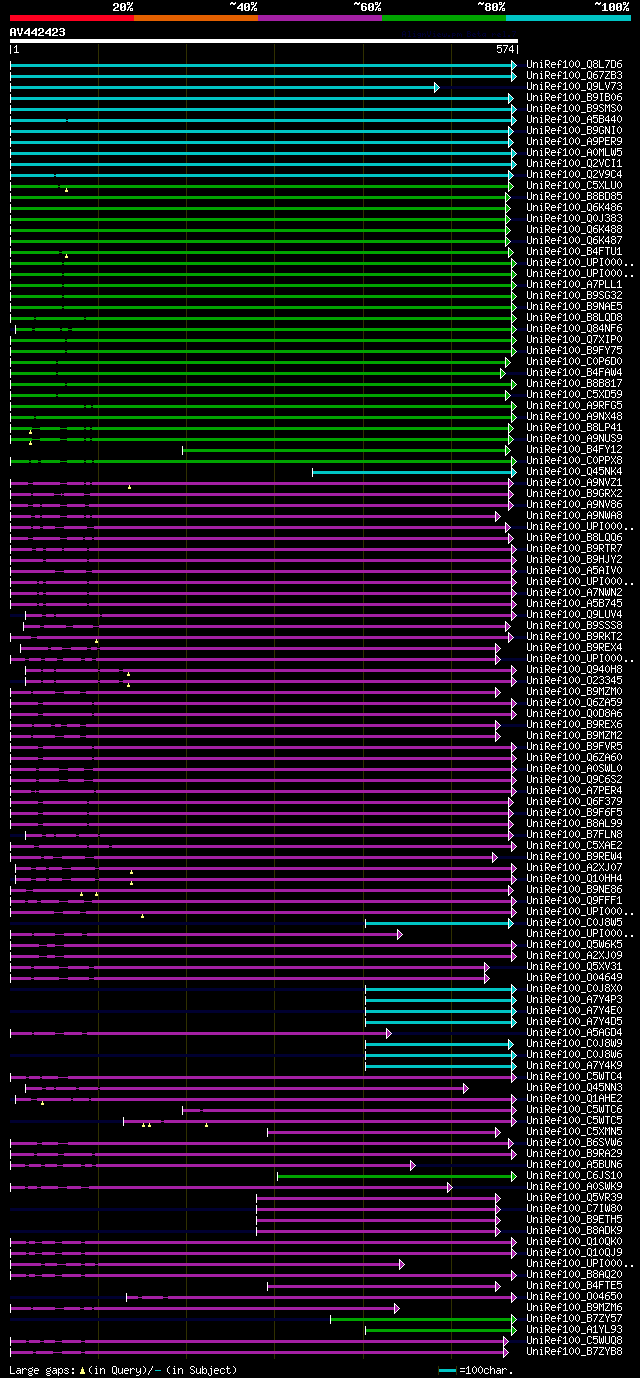Select the UniRef100_A5AGD4 label
The image size is (640, 1378).
click(574, 1033)
